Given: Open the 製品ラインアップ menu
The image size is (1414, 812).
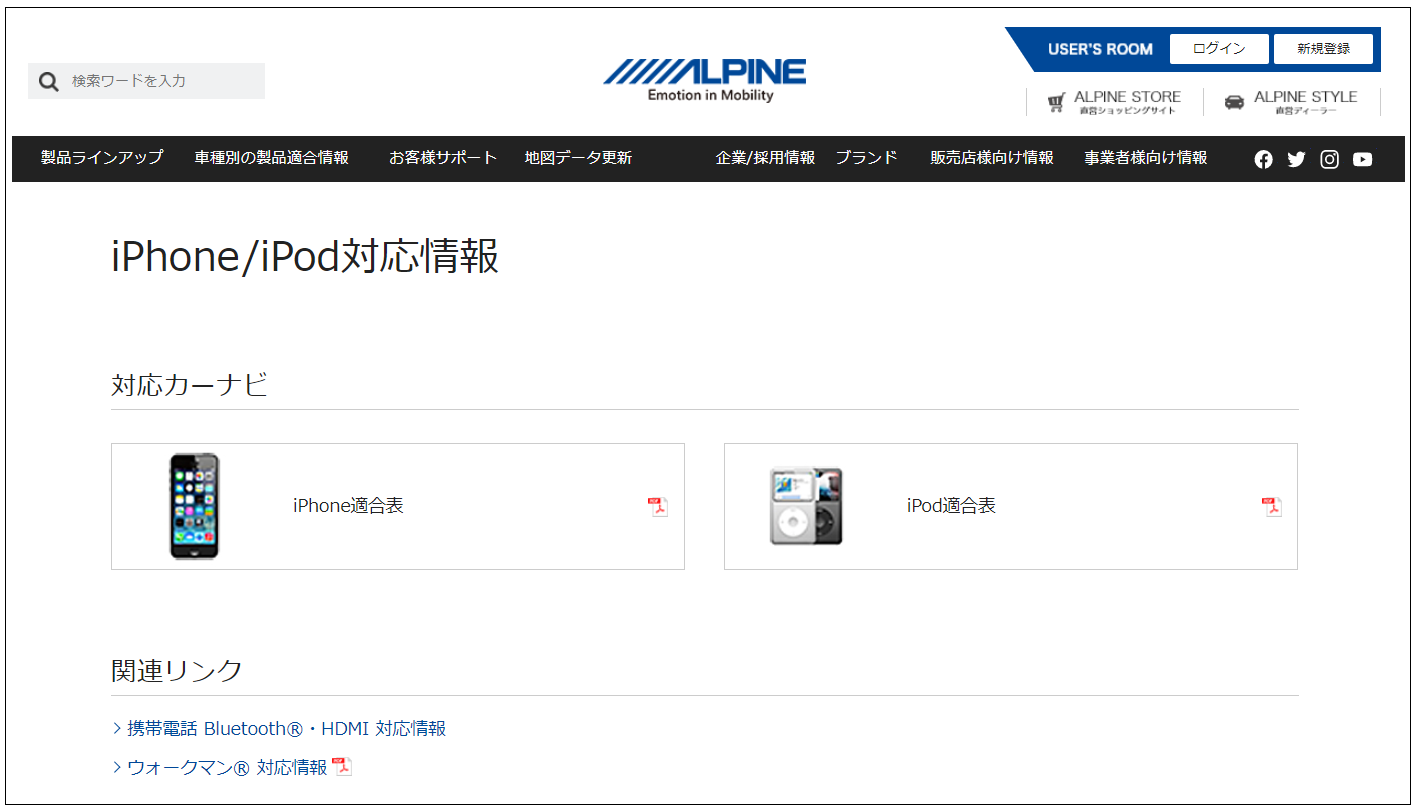Looking at the screenshot, I should (x=102, y=158).
